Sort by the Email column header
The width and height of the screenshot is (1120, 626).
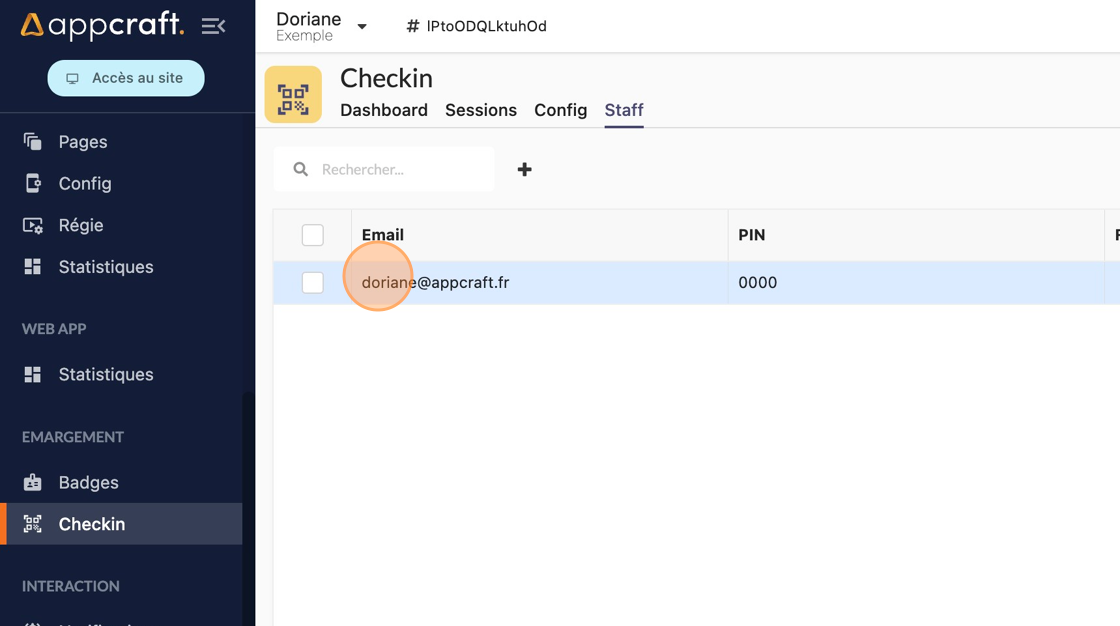[383, 235]
